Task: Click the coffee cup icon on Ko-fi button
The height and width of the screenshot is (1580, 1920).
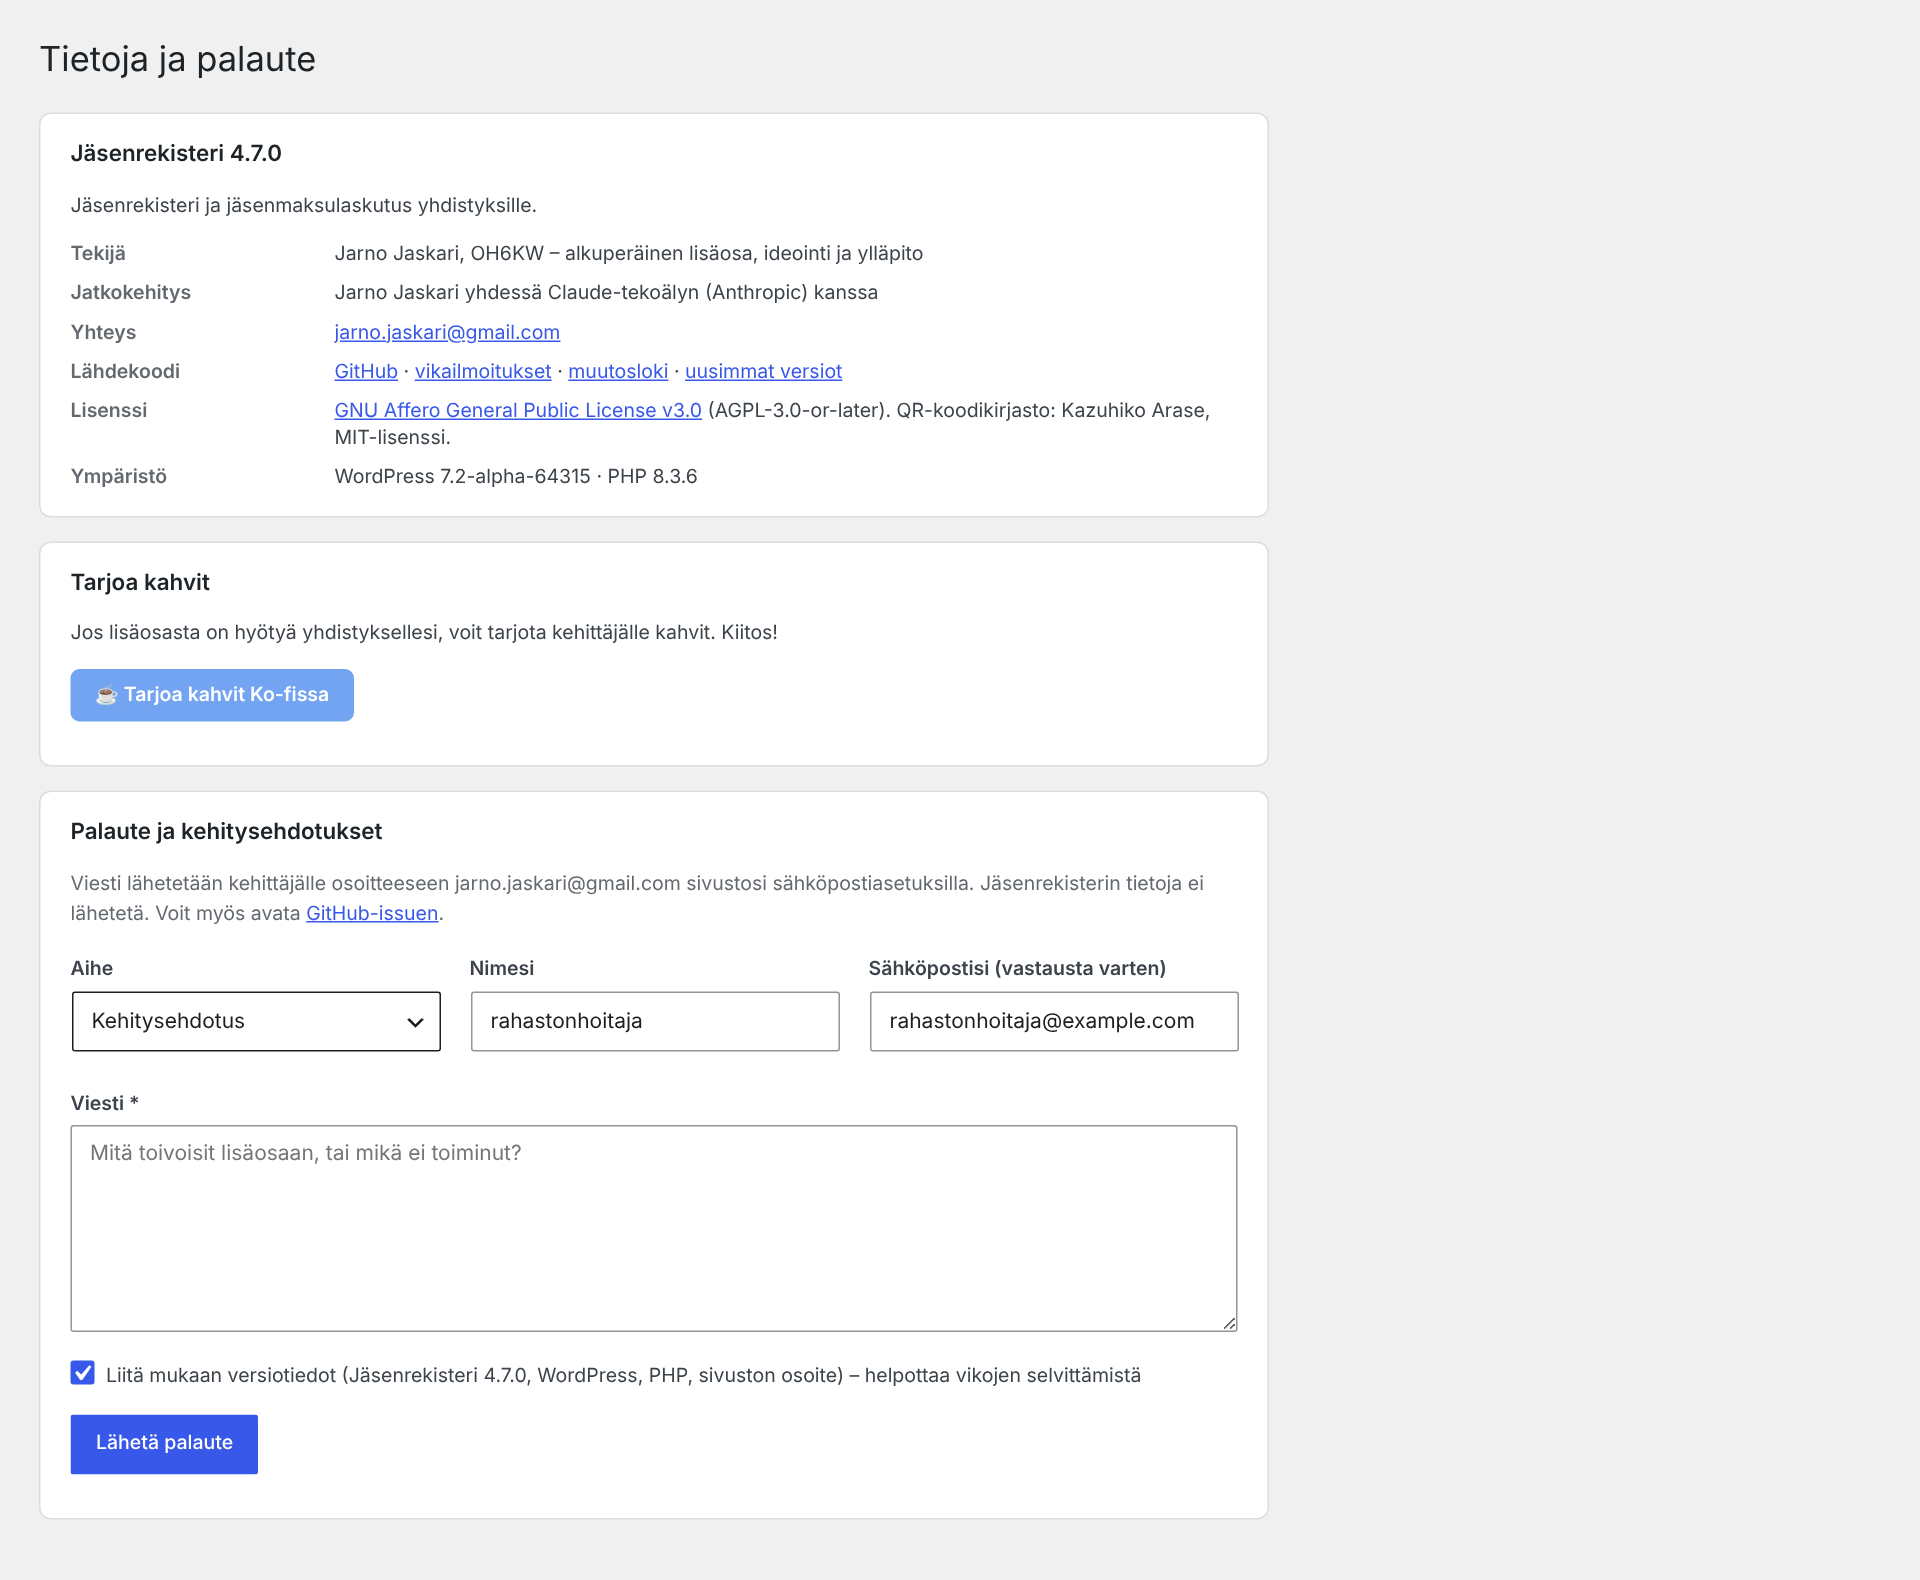Action: click(106, 695)
